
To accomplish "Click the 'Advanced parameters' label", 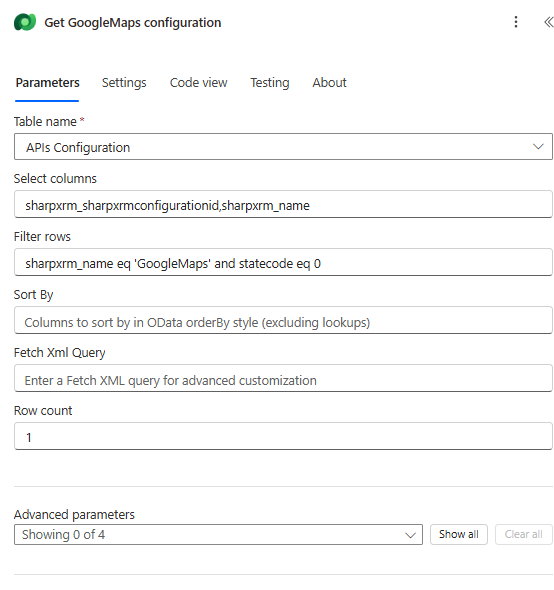I will click(74, 514).
